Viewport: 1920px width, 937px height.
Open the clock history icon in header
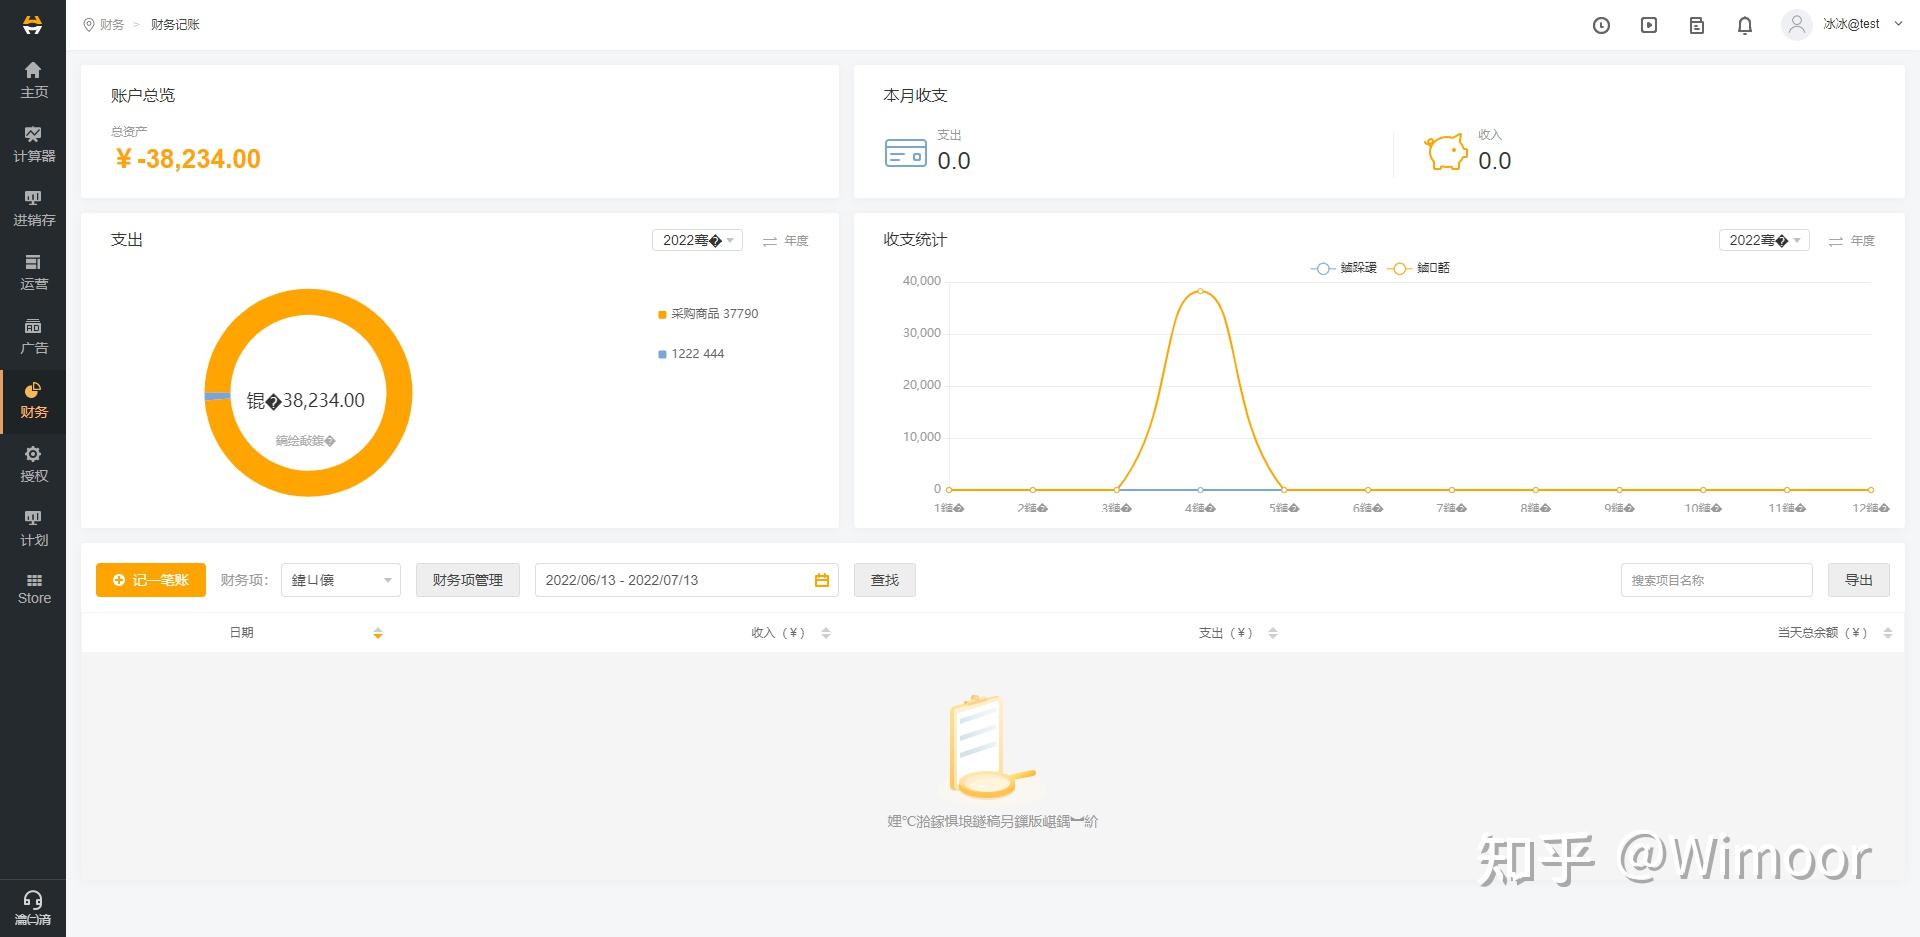(1601, 26)
